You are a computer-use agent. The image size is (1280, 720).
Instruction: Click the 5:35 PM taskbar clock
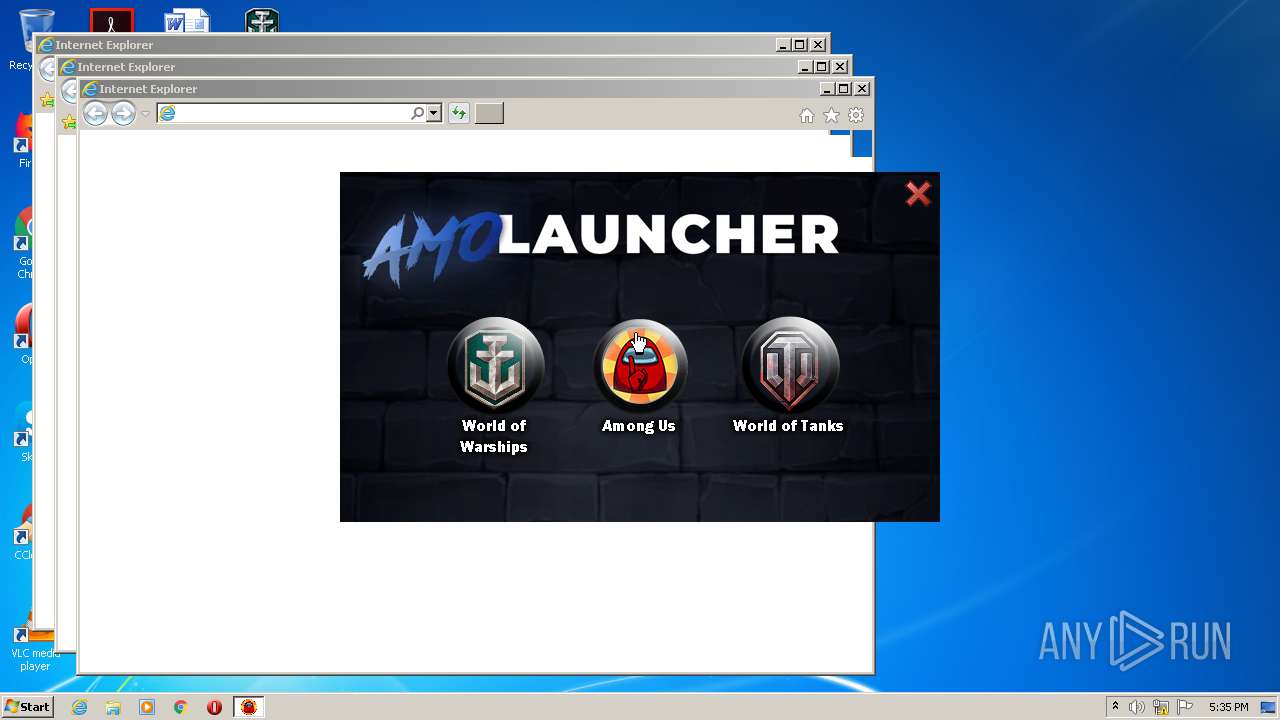click(1228, 707)
